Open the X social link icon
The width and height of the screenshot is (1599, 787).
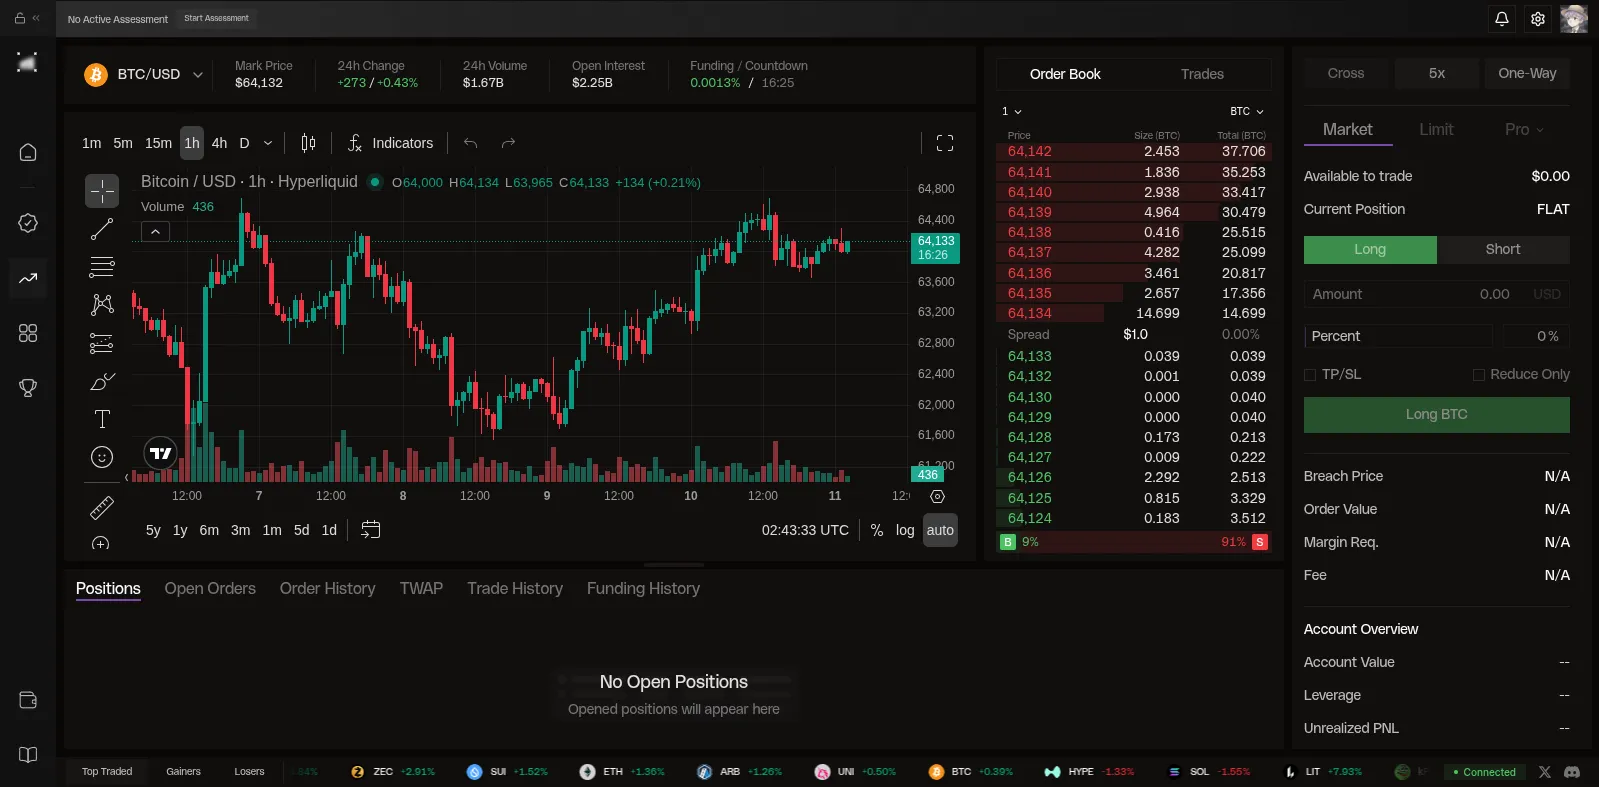click(1545, 772)
